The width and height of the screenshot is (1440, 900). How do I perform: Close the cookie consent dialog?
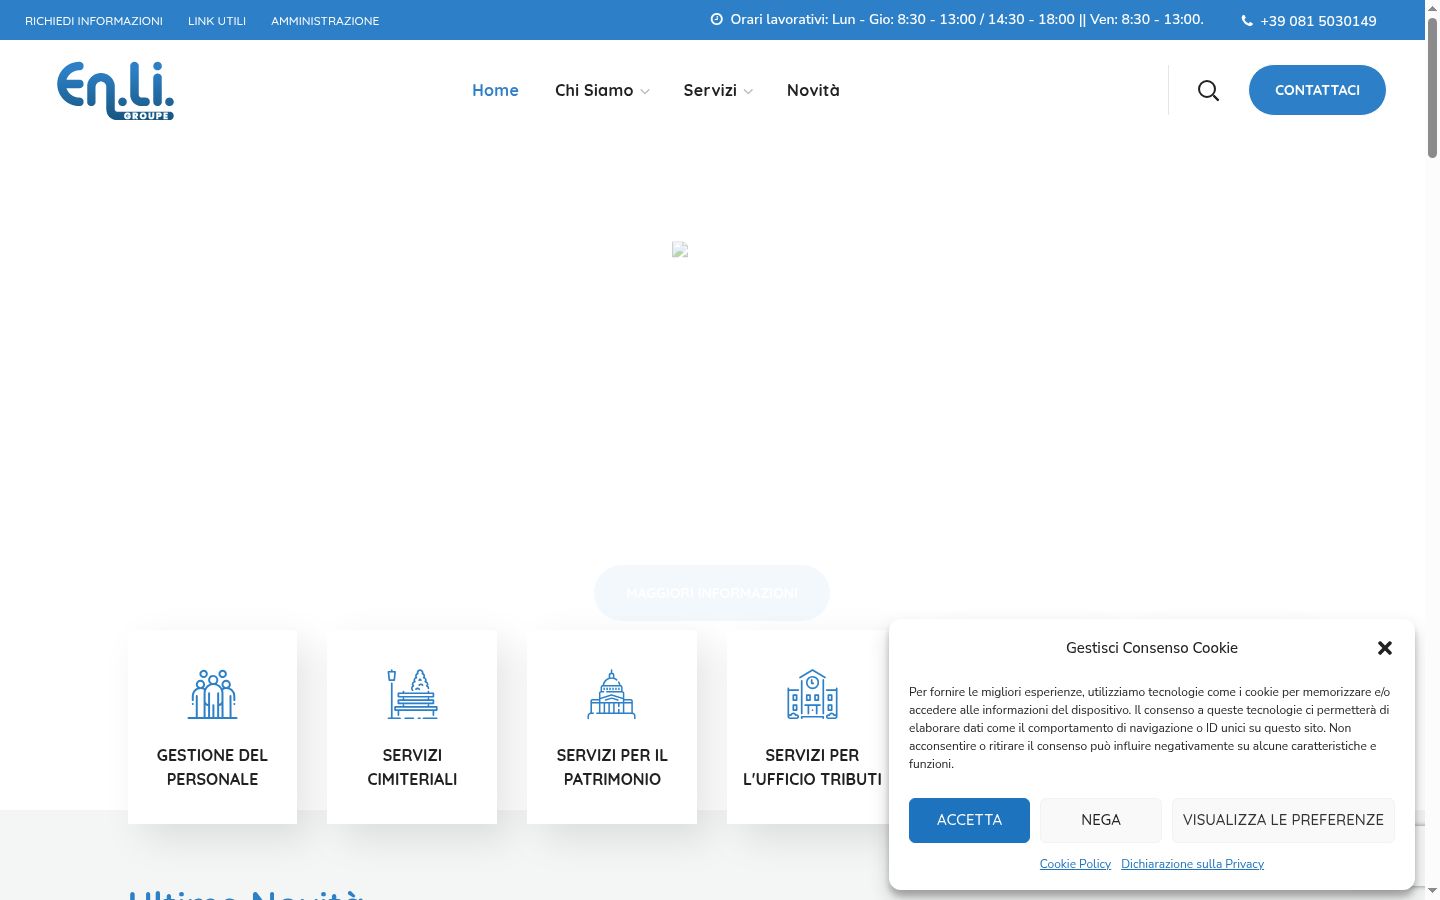[1385, 648]
